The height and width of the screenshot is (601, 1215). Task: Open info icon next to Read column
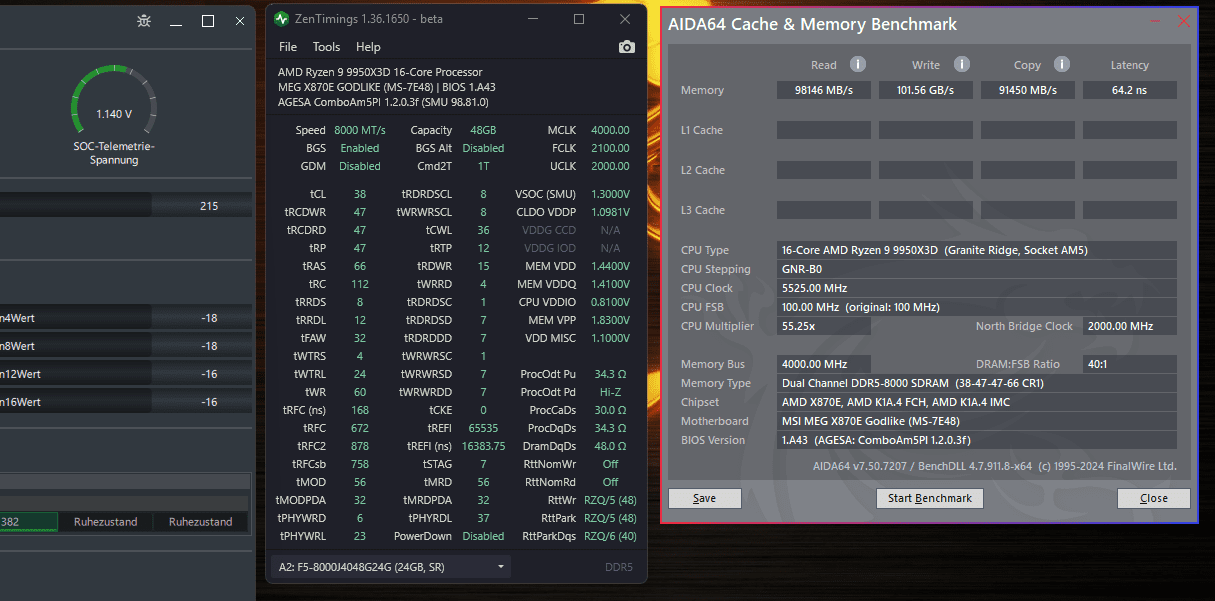tap(858, 64)
